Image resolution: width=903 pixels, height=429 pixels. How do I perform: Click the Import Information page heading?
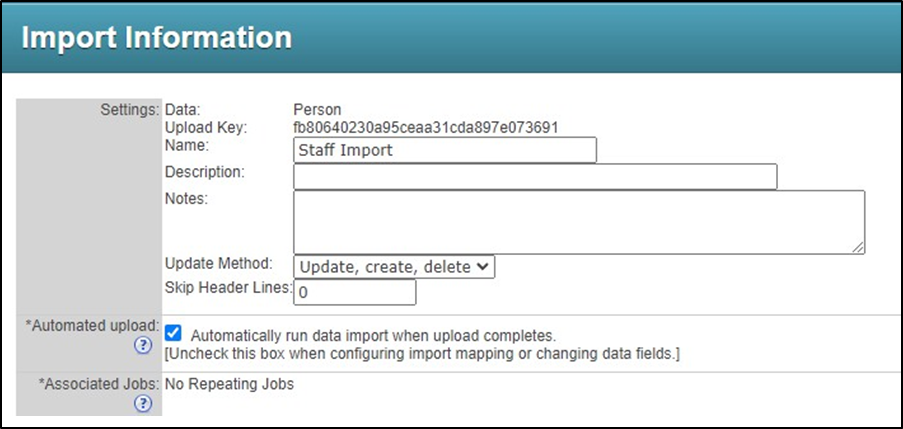157,38
